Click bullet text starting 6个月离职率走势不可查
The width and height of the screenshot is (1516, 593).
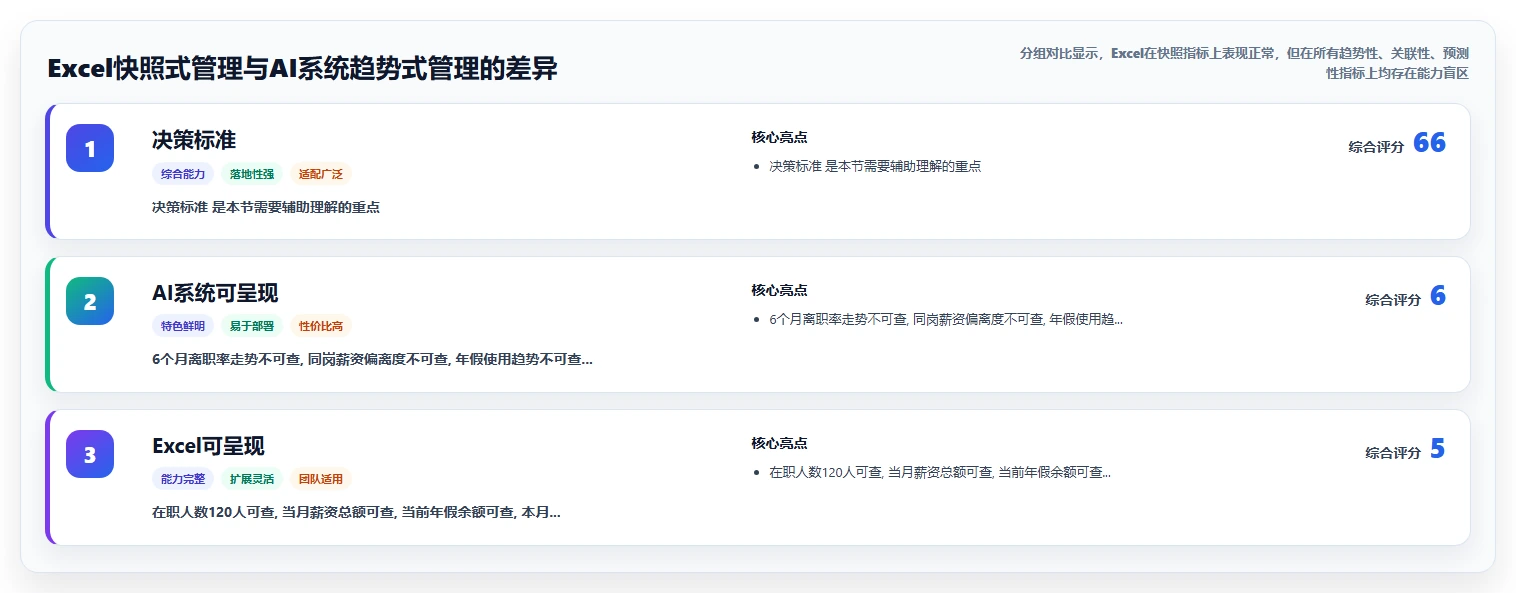pos(946,319)
